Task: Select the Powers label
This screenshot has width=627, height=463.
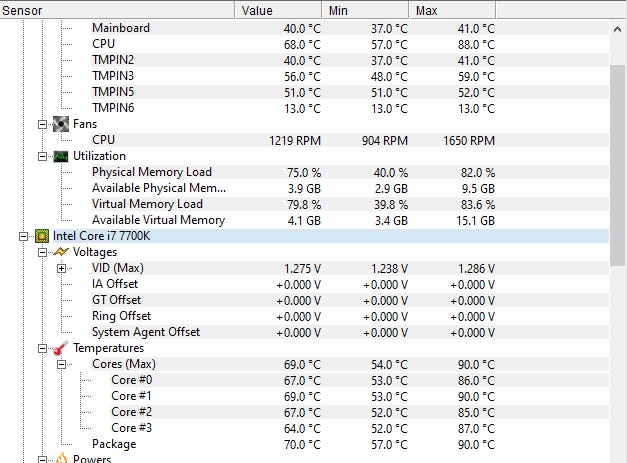Action: tap(92, 459)
